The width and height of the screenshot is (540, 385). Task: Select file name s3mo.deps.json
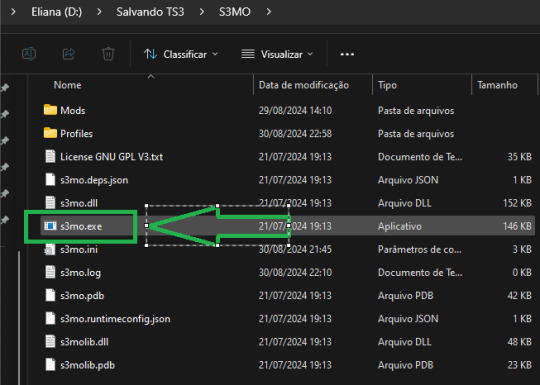(94, 180)
